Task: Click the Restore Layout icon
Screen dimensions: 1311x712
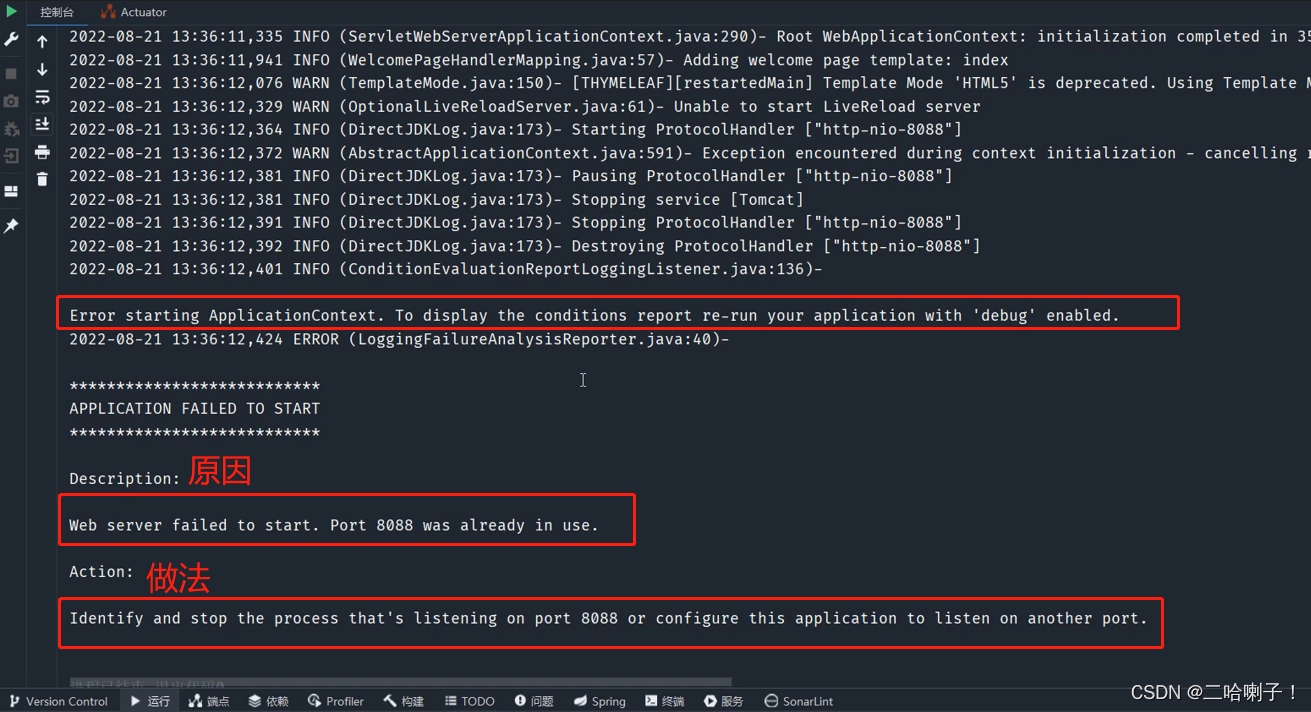Action: [x=11, y=191]
